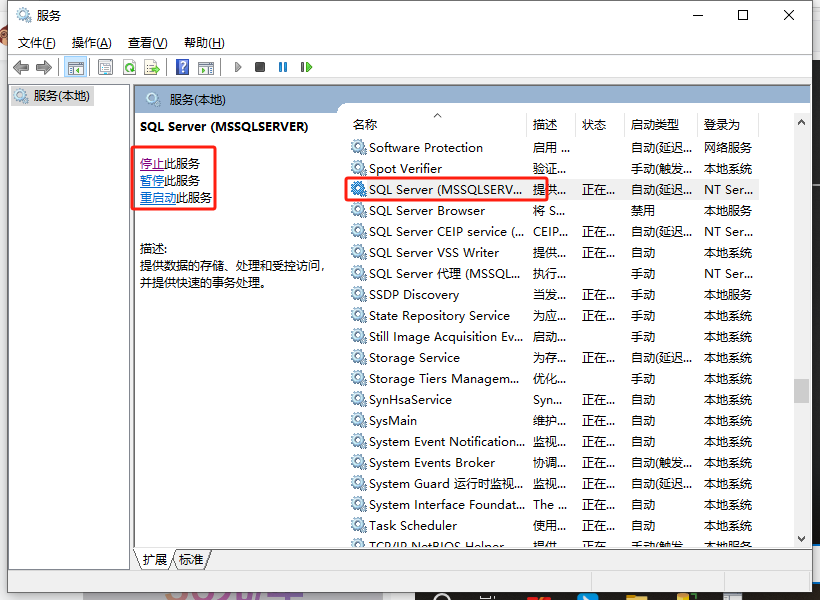
Task: Sort by the 名称 column header
Action: click(437, 124)
